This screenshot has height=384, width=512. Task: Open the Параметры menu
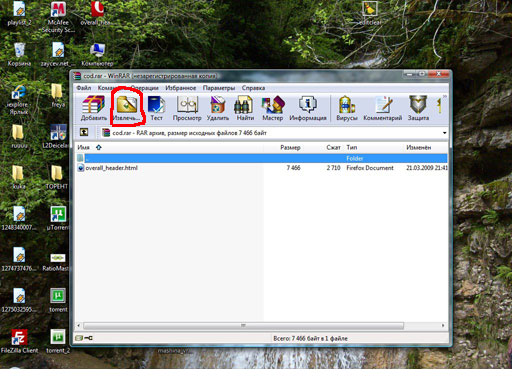click(x=219, y=88)
